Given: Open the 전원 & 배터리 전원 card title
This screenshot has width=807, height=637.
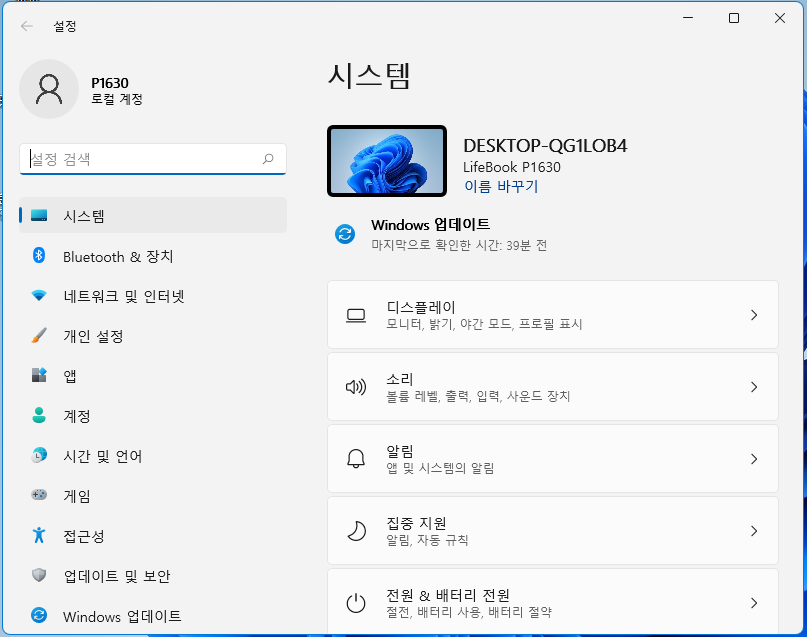Looking at the screenshot, I should (448, 595).
